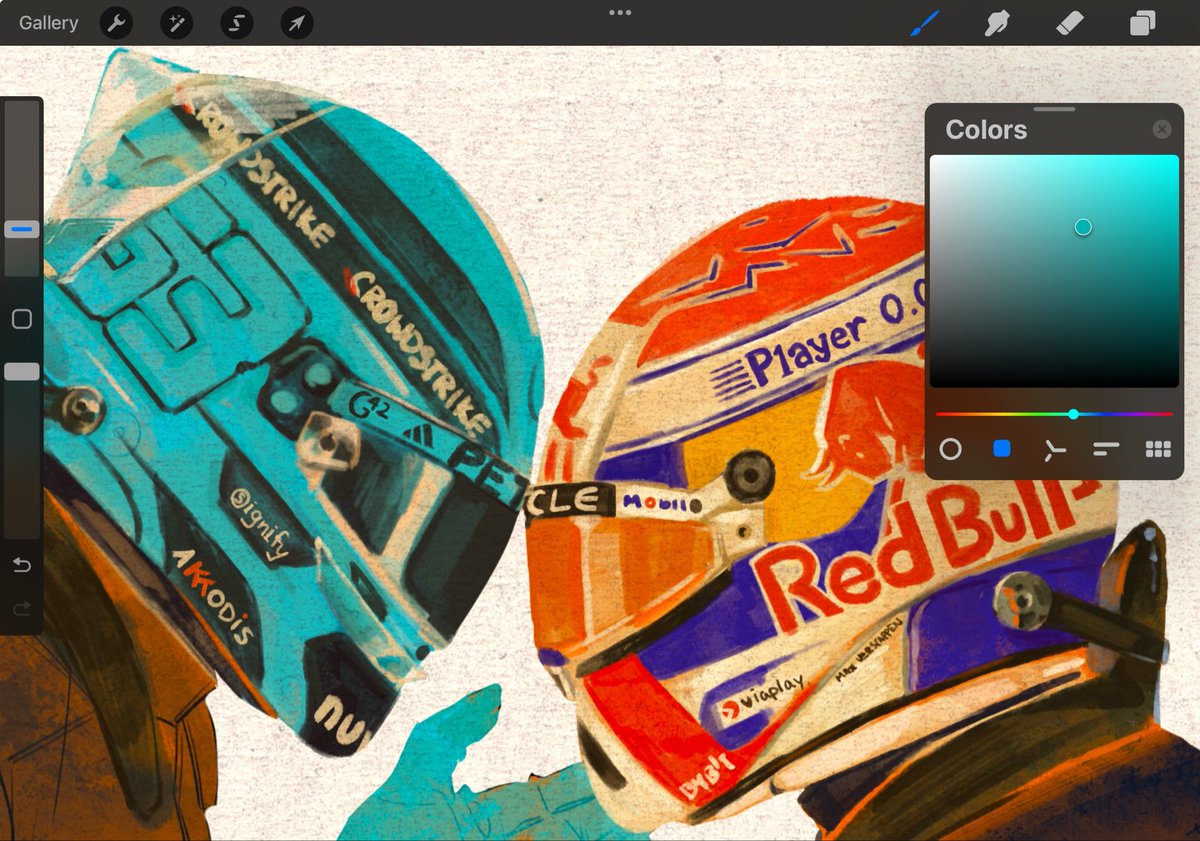Open the Selection tool
Screen dimensions: 1200x841
coord(237,23)
